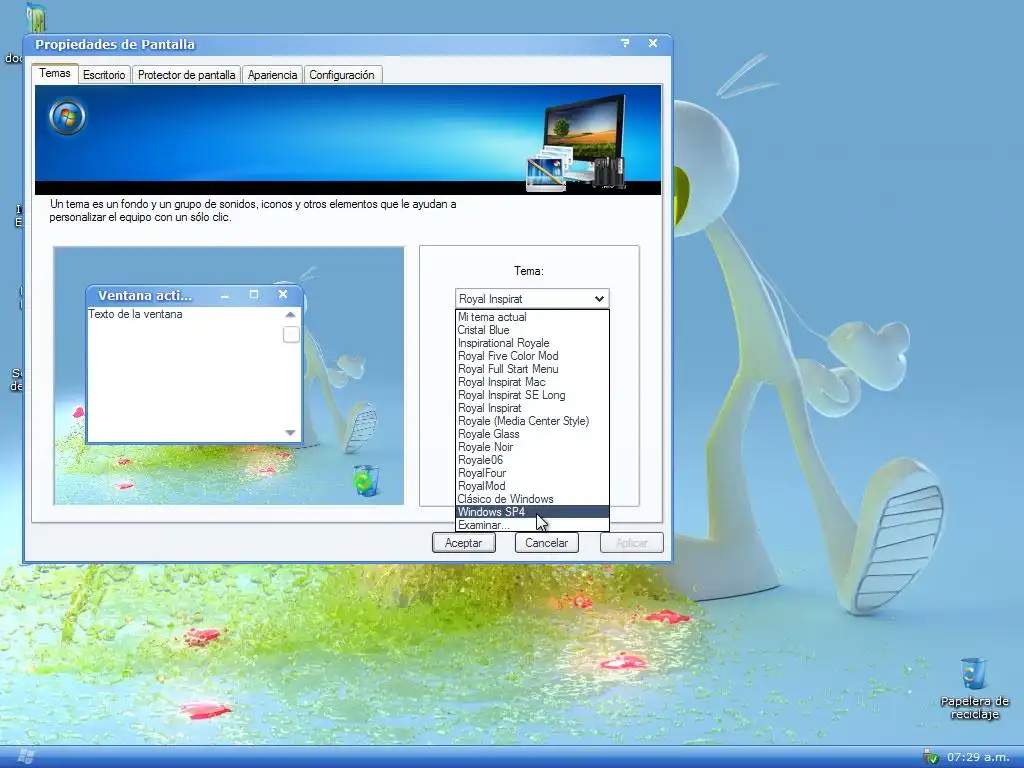This screenshot has width=1024, height=768.
Task: Open the Recycle Bin desktop icon
Action: 974,688
